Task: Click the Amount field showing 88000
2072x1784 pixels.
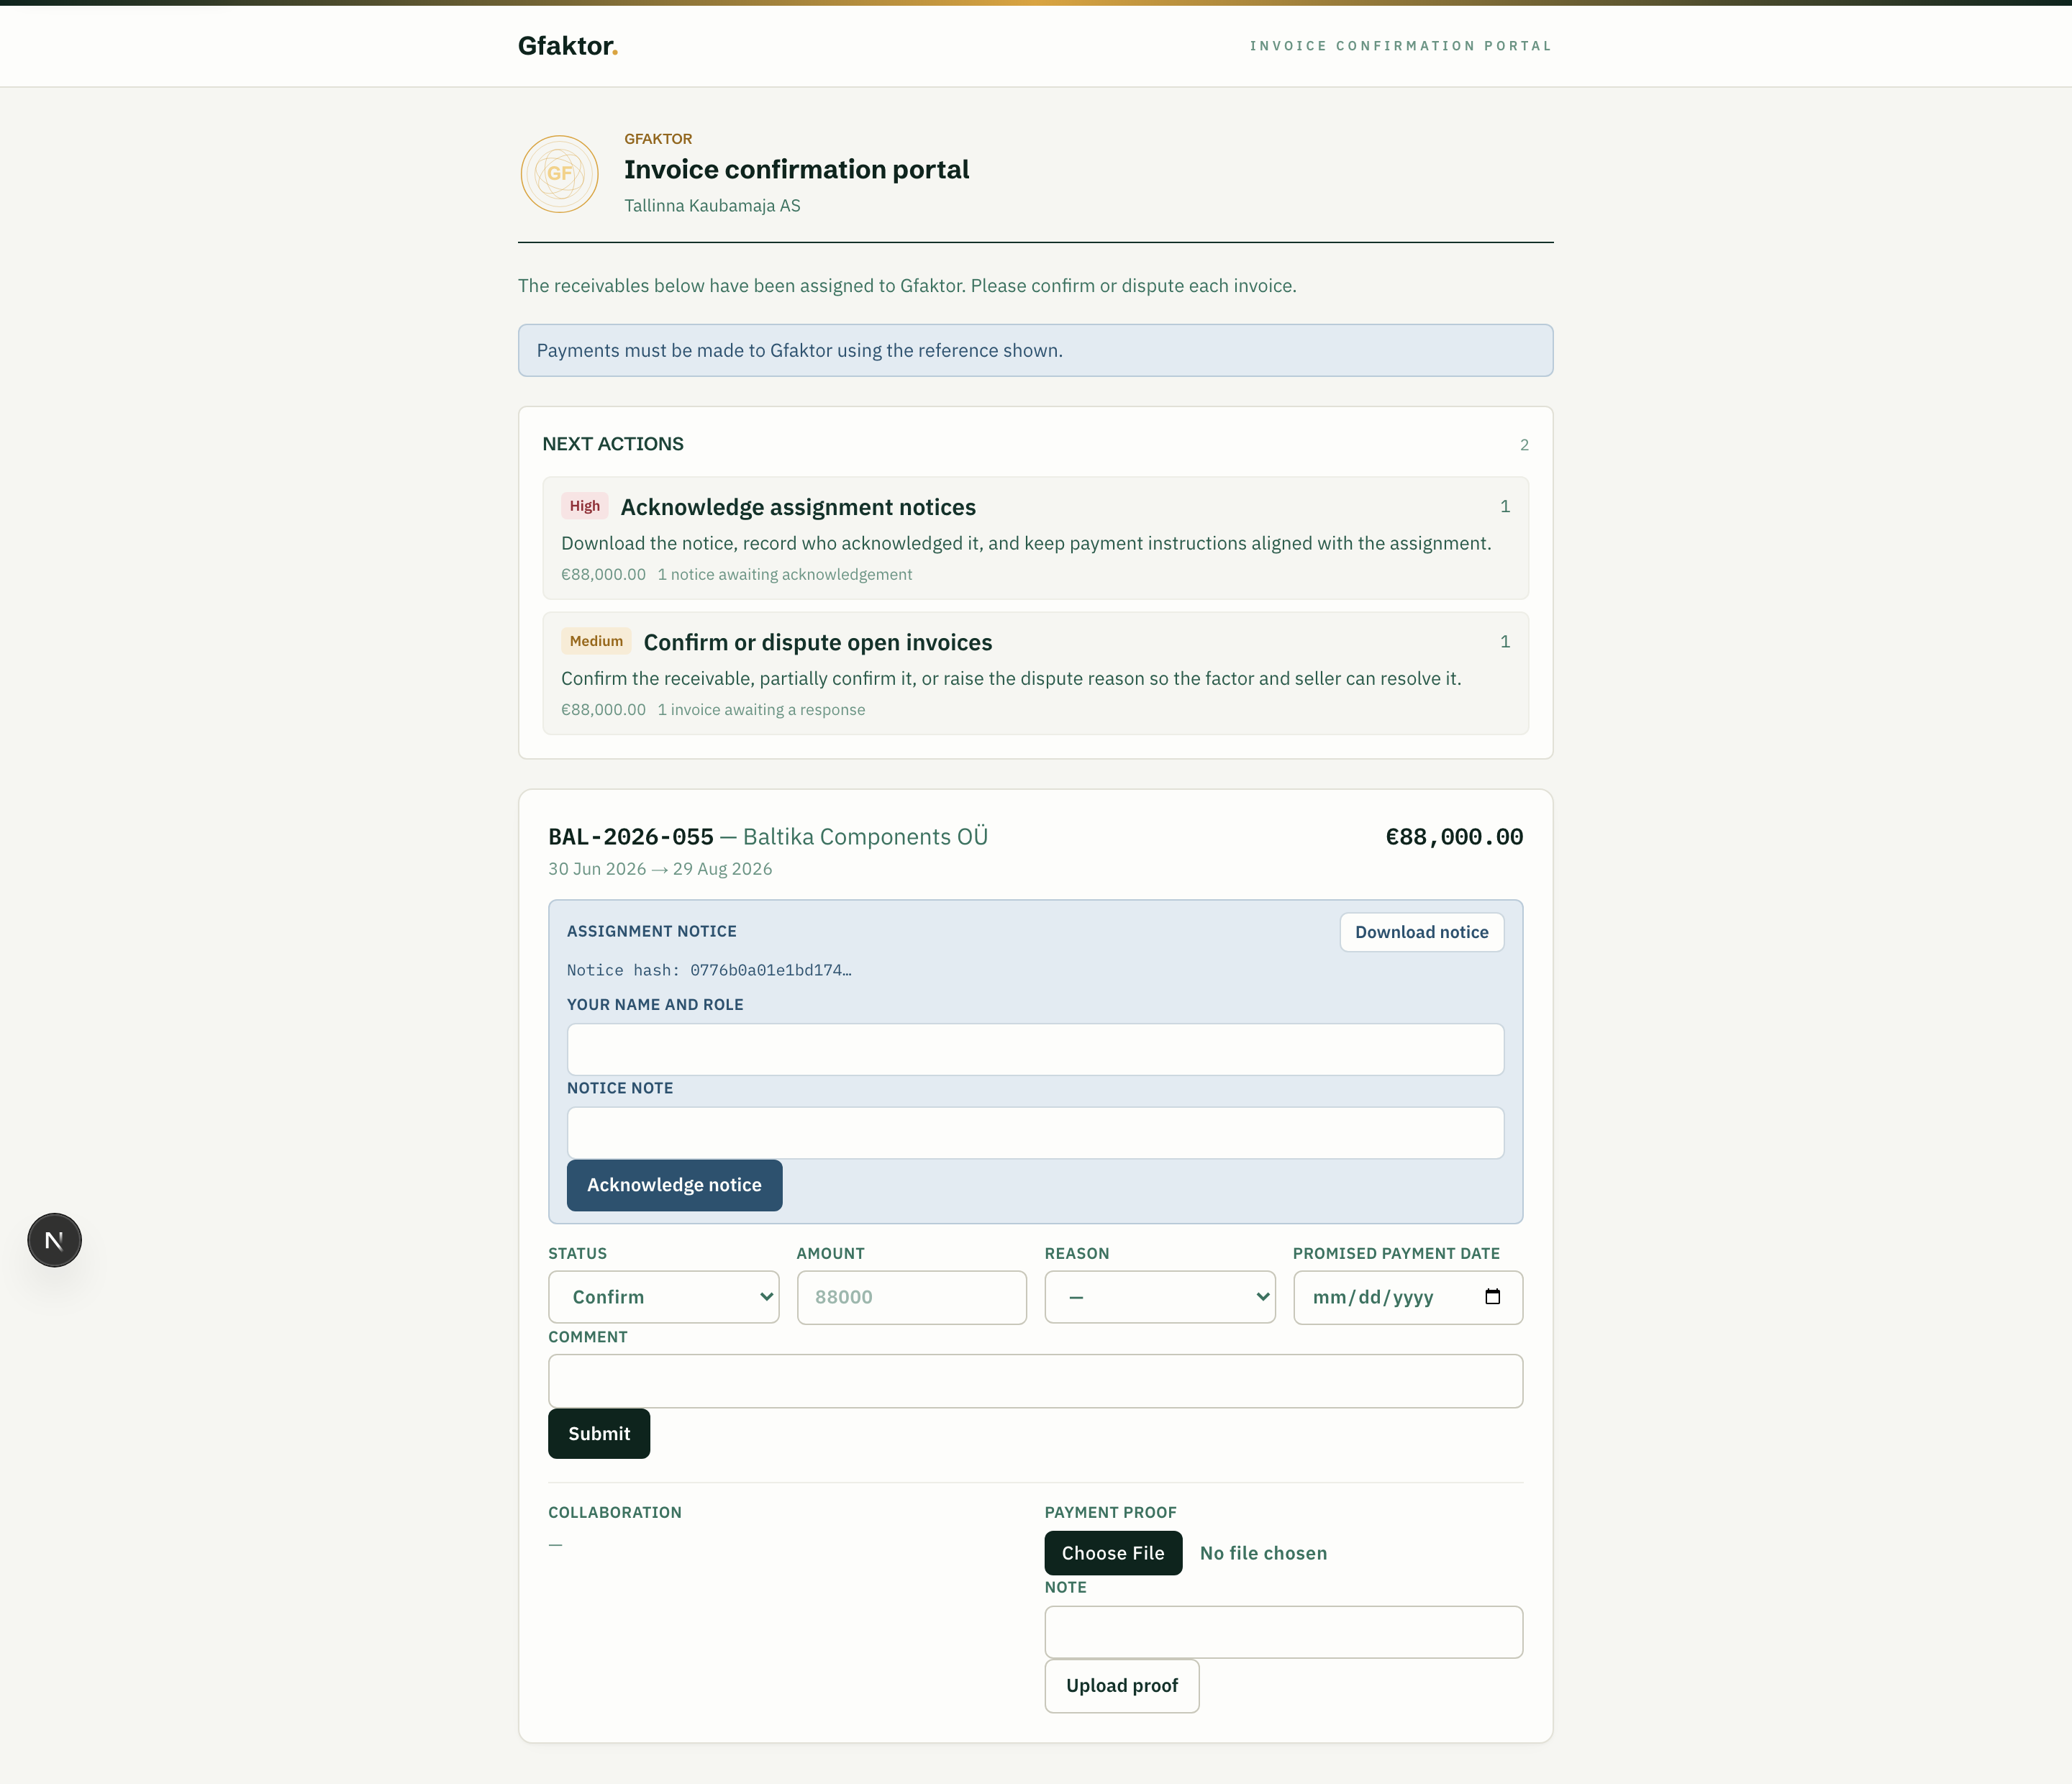Action: (911, 1297)
